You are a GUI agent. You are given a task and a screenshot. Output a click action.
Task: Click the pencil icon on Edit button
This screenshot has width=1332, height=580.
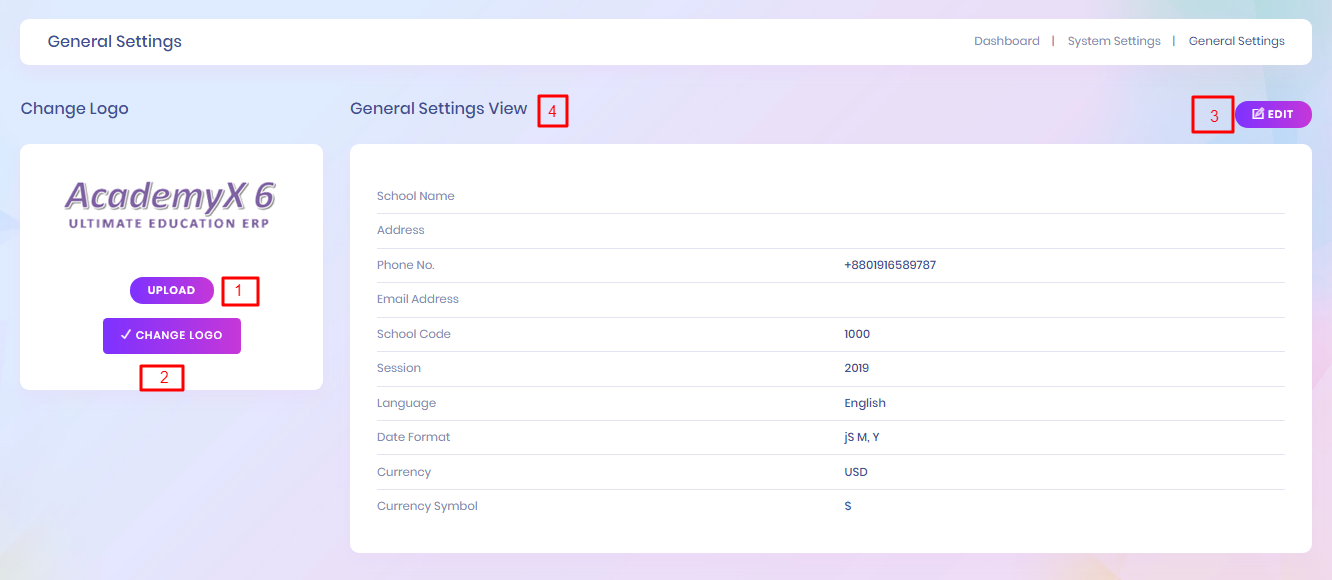(1258, 114)
